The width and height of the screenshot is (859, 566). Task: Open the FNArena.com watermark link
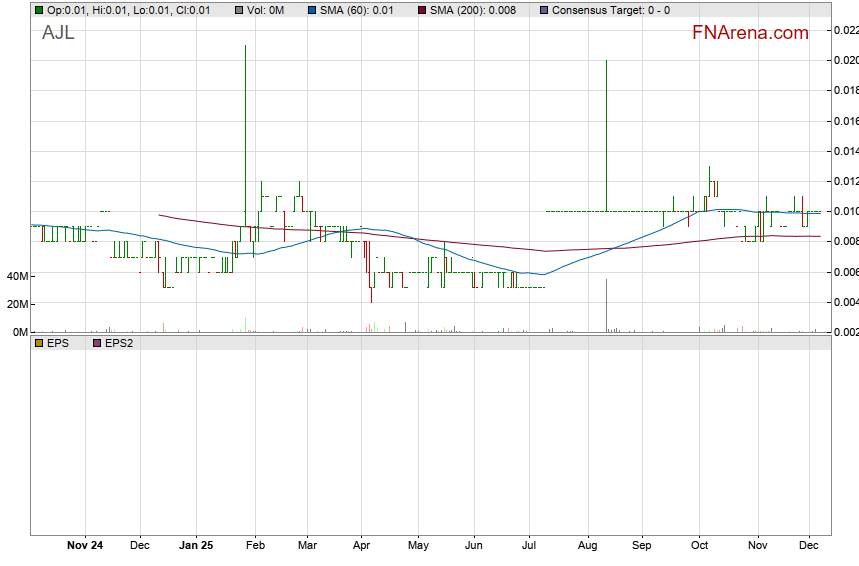click(750, 33)
